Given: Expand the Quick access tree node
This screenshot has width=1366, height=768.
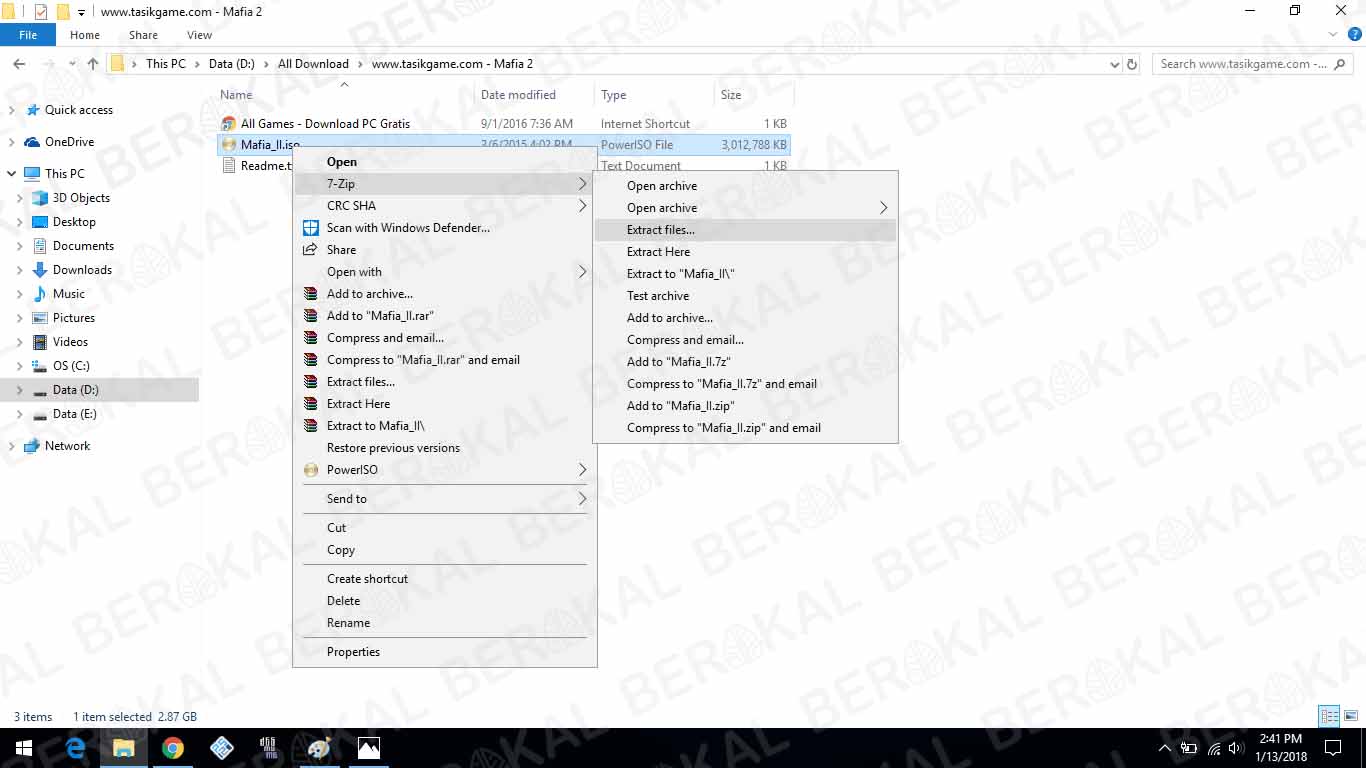Looking at the screenshot, I should pyautogui.click(x=12, y=110).
